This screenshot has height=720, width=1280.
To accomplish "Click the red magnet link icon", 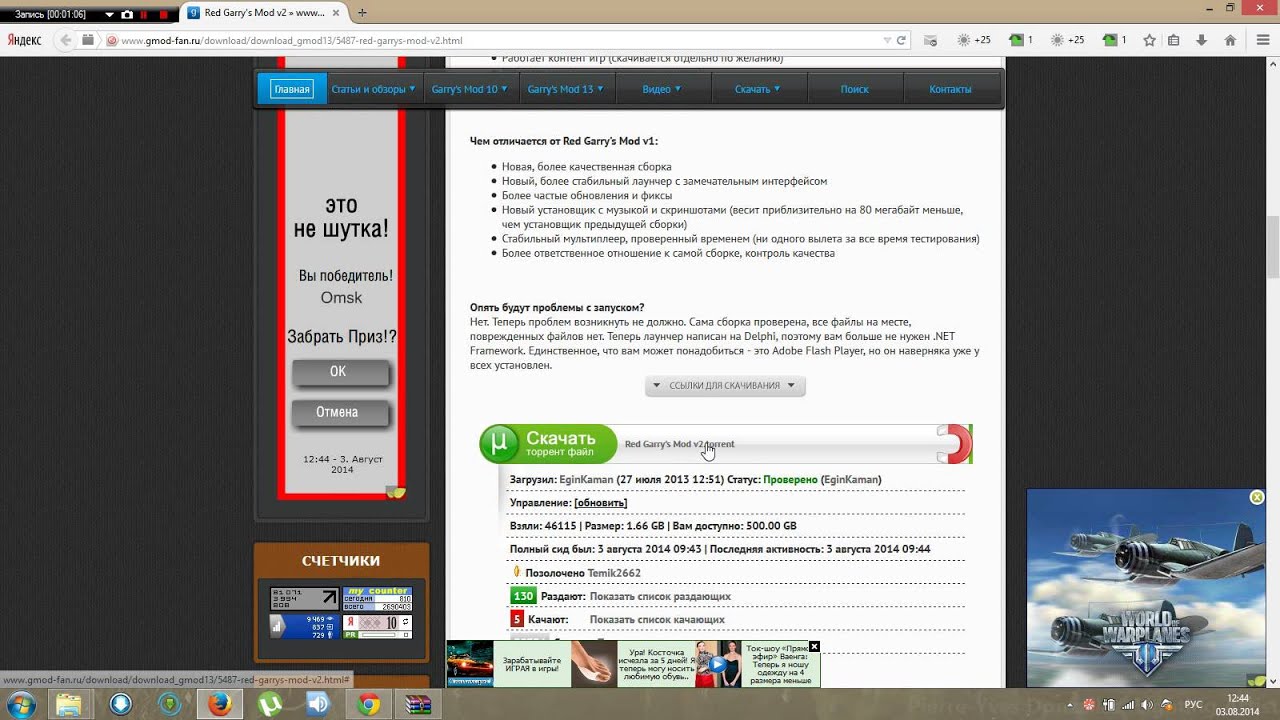I will click(x=954, y=444).
